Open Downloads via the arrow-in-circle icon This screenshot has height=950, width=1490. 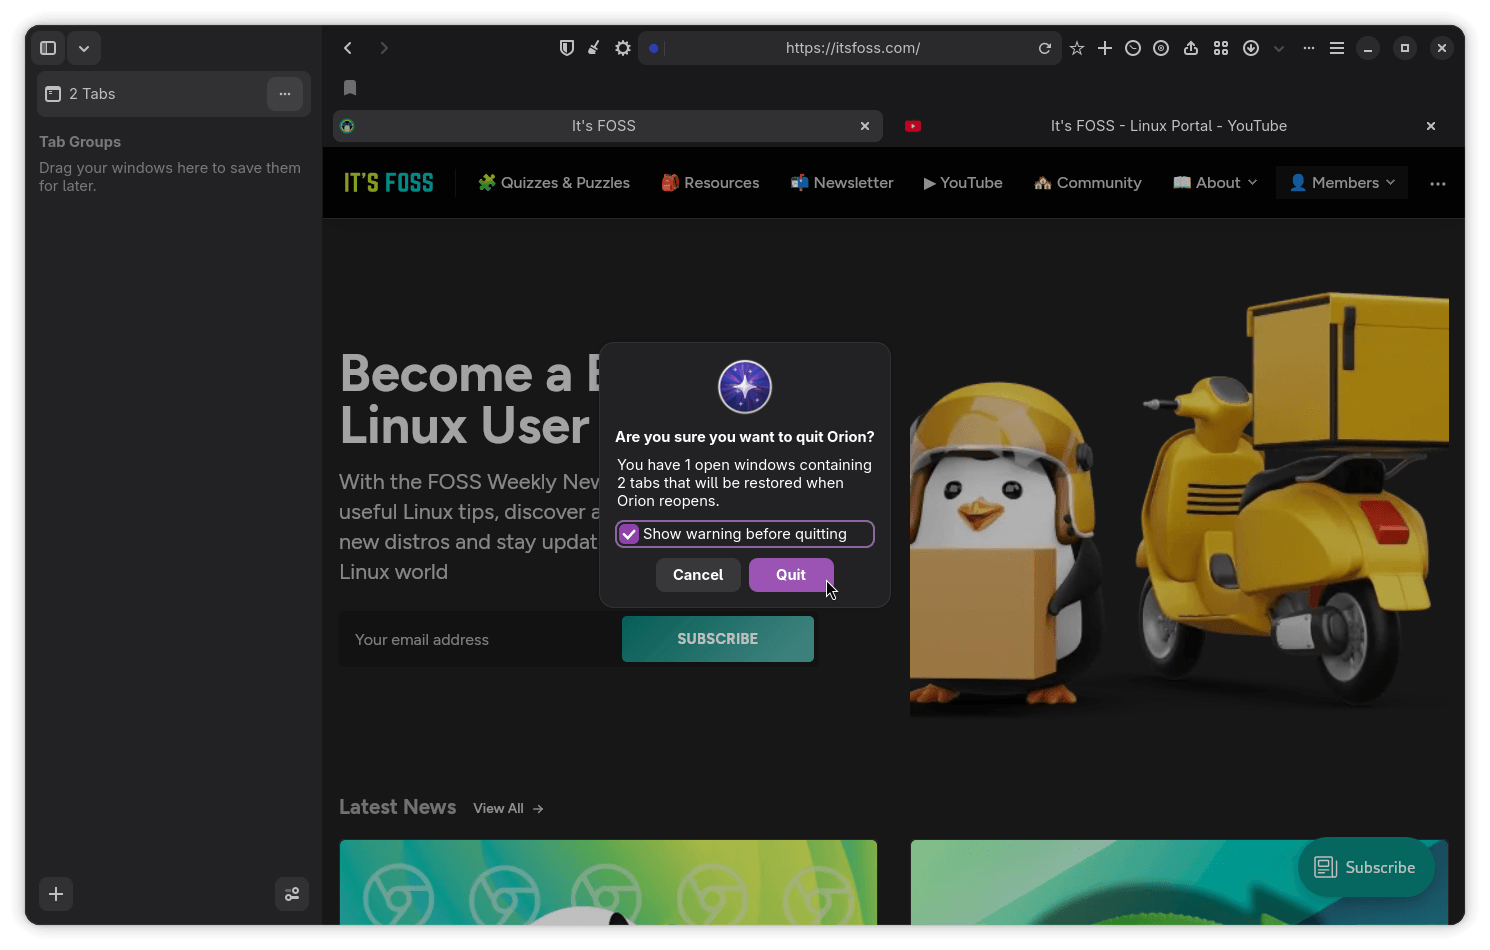pos(1250,47)
